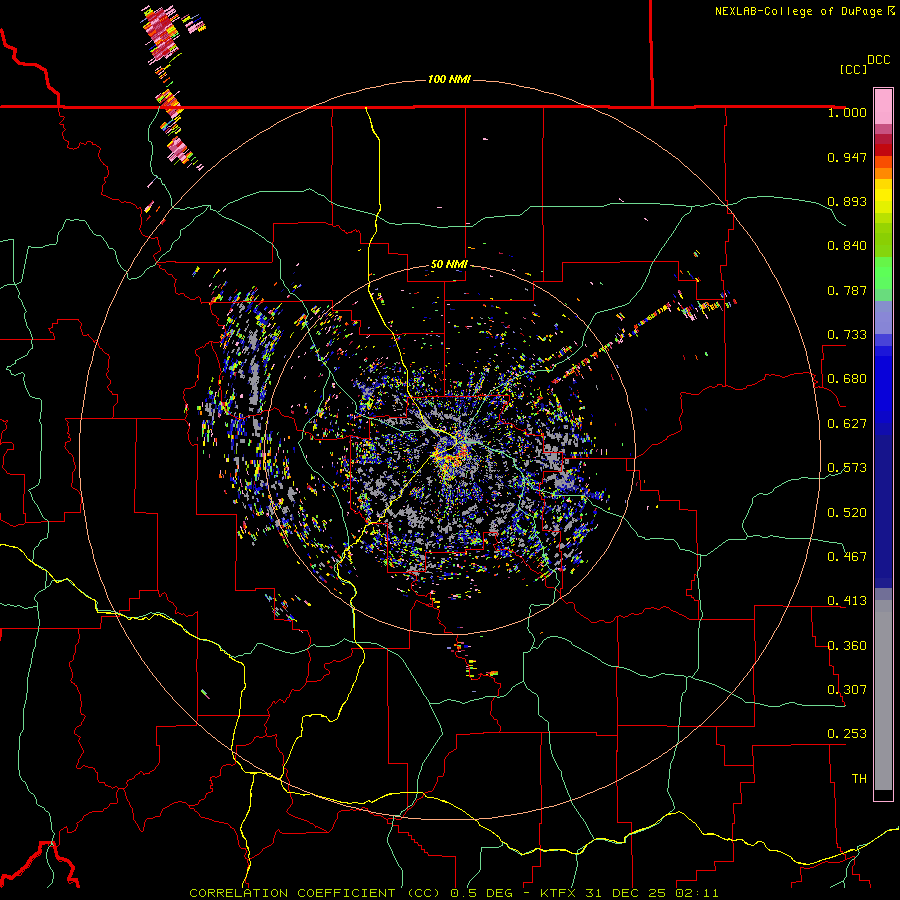Image resolution: width=900 pixels, height=900 pixels.
Task: Click the 0.627 legend value
Action: click(847, 424)
